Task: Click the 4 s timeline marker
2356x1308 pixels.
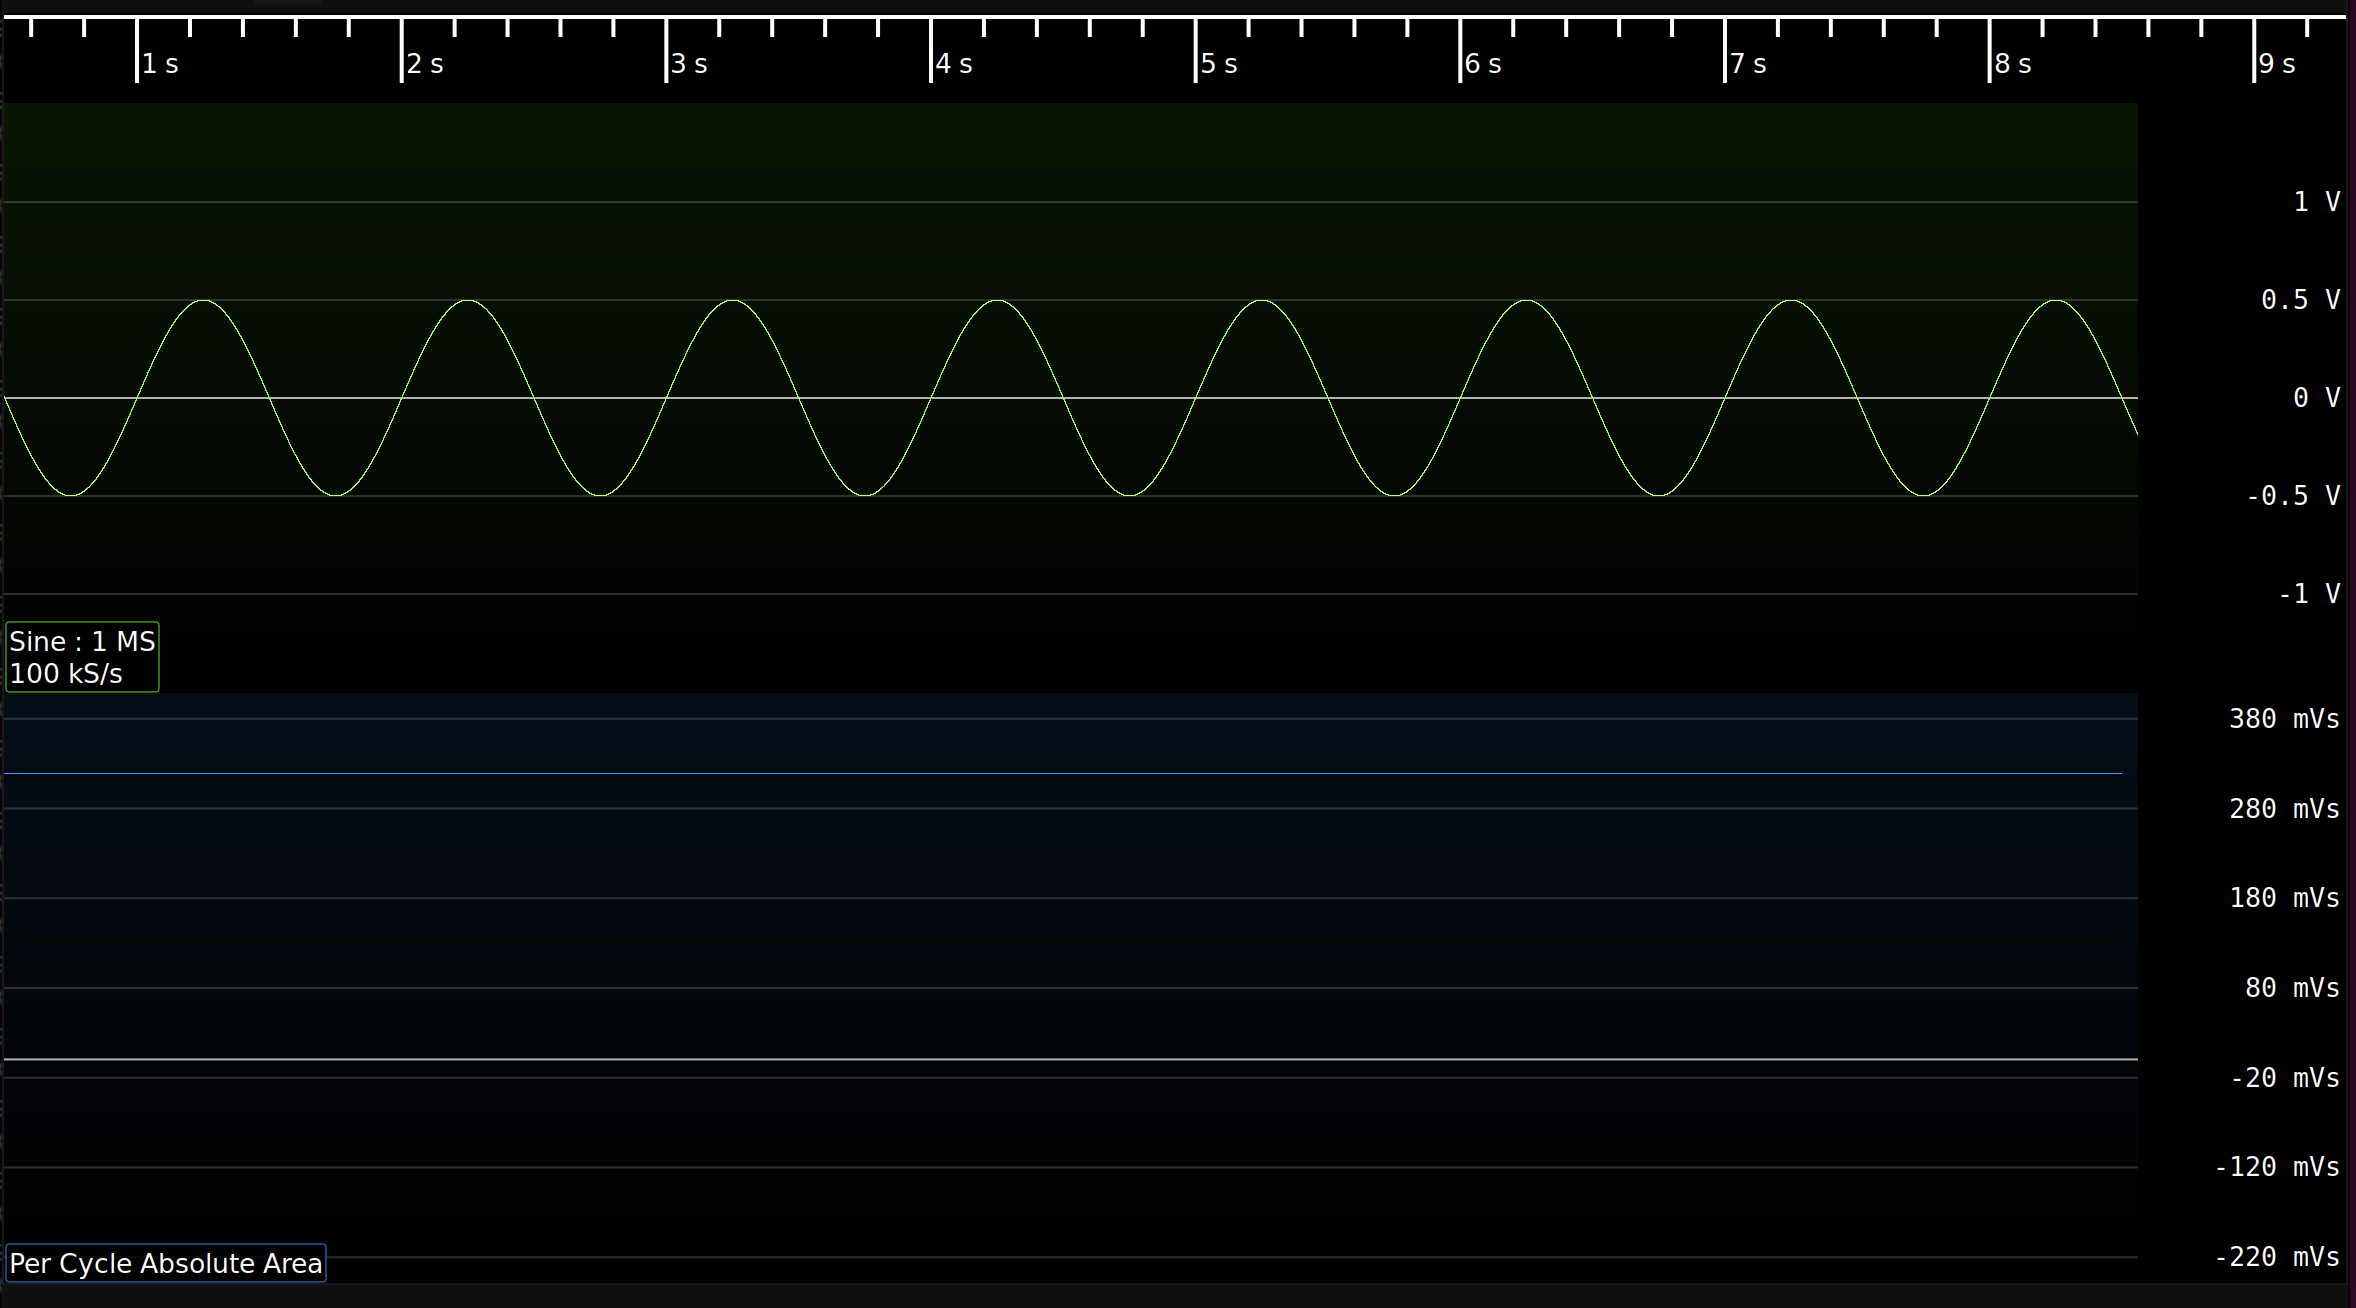Action: click(x=954, y=64)
